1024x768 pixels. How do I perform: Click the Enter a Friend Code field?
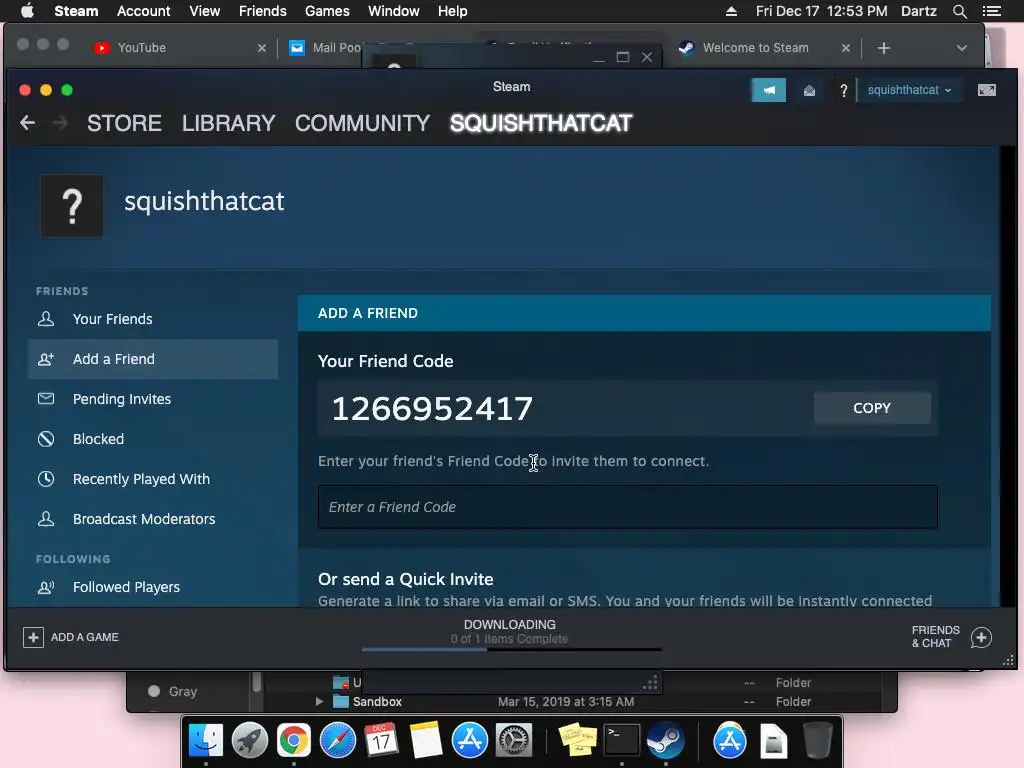[x=628, y=507]
